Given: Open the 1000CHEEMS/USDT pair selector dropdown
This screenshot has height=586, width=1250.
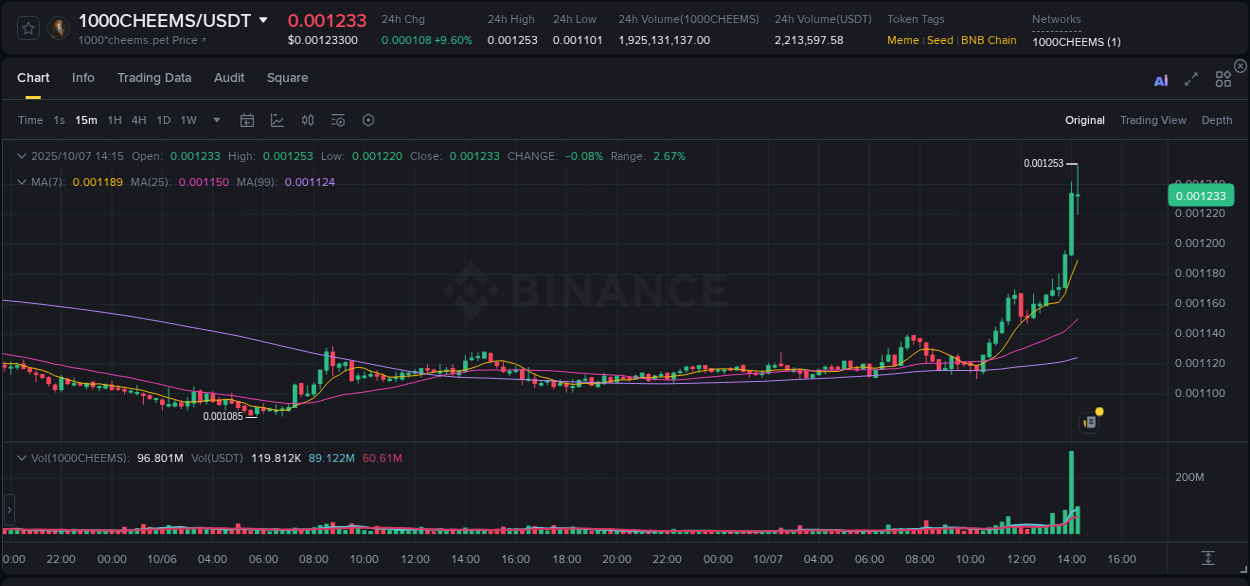Looking at the screenshot, I should [262, 19].
